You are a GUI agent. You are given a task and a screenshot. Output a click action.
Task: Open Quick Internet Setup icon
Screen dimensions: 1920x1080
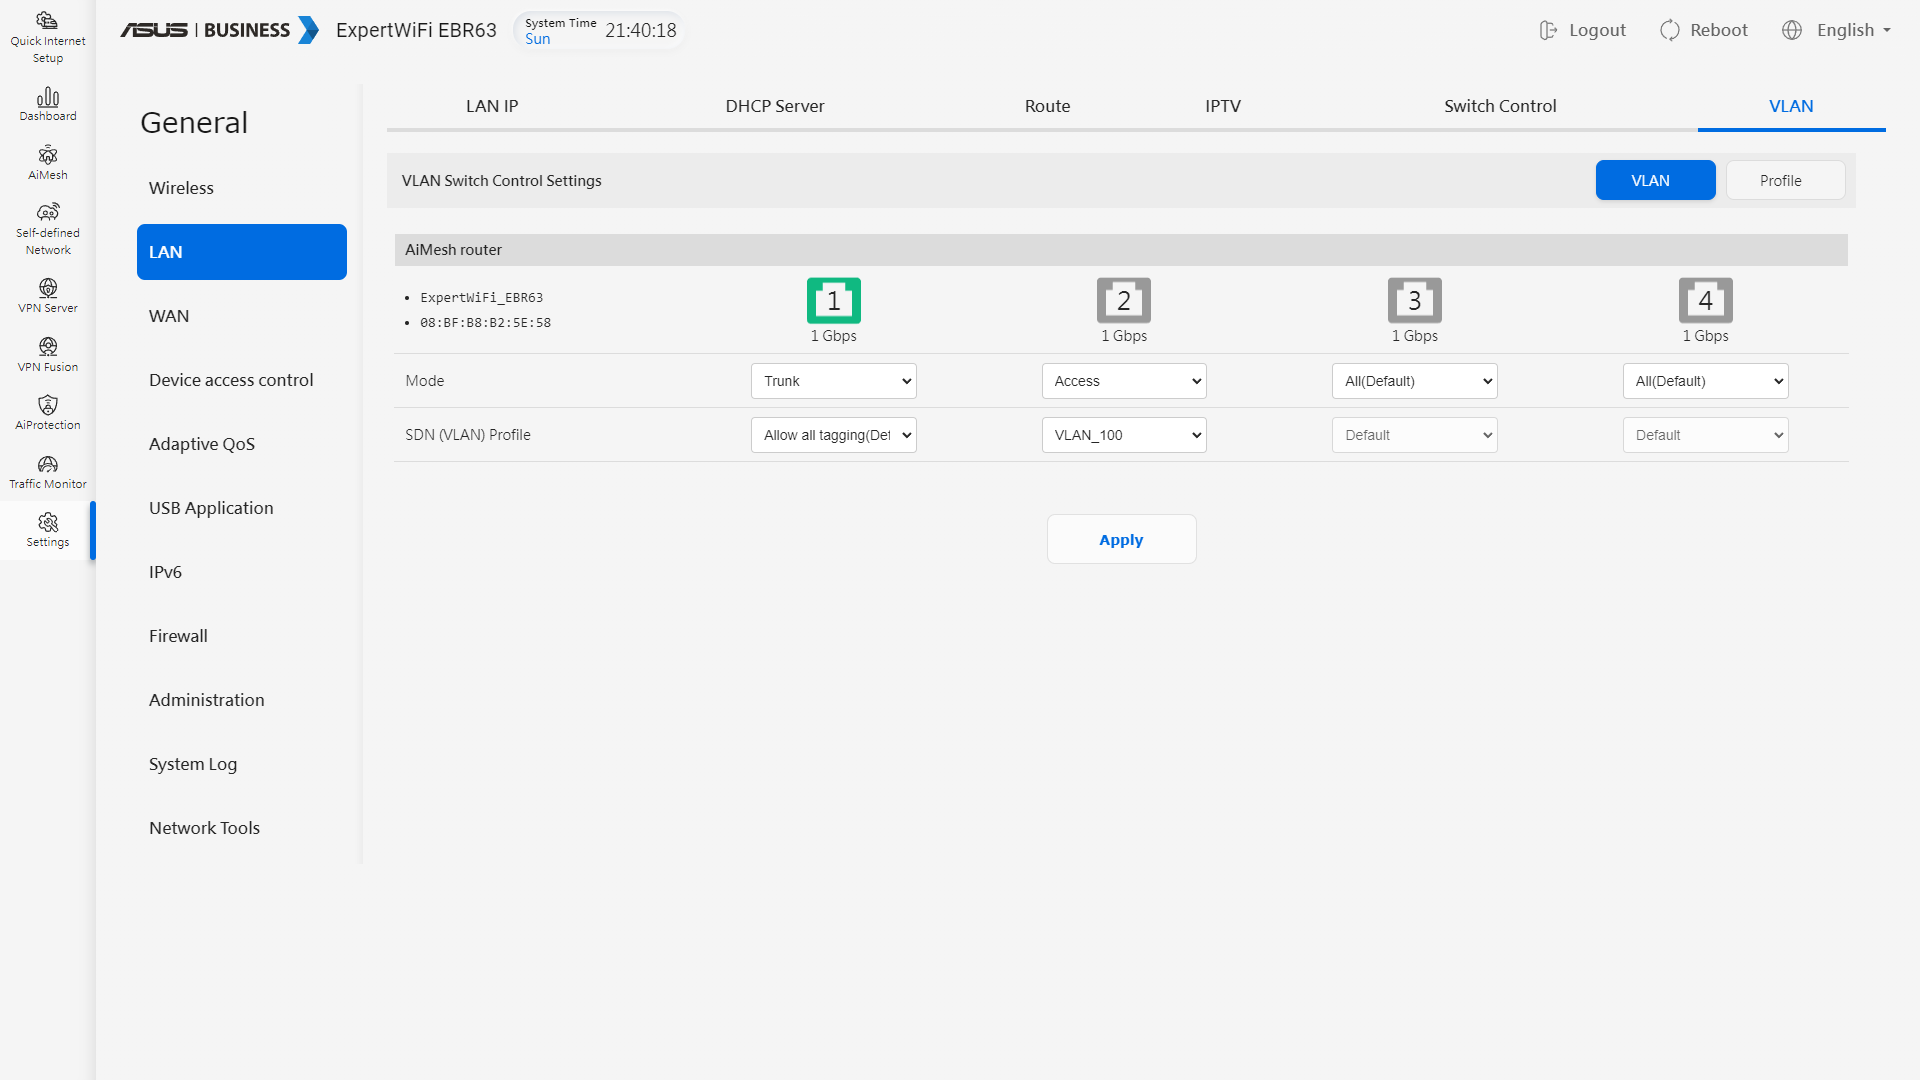pos(47,22)
